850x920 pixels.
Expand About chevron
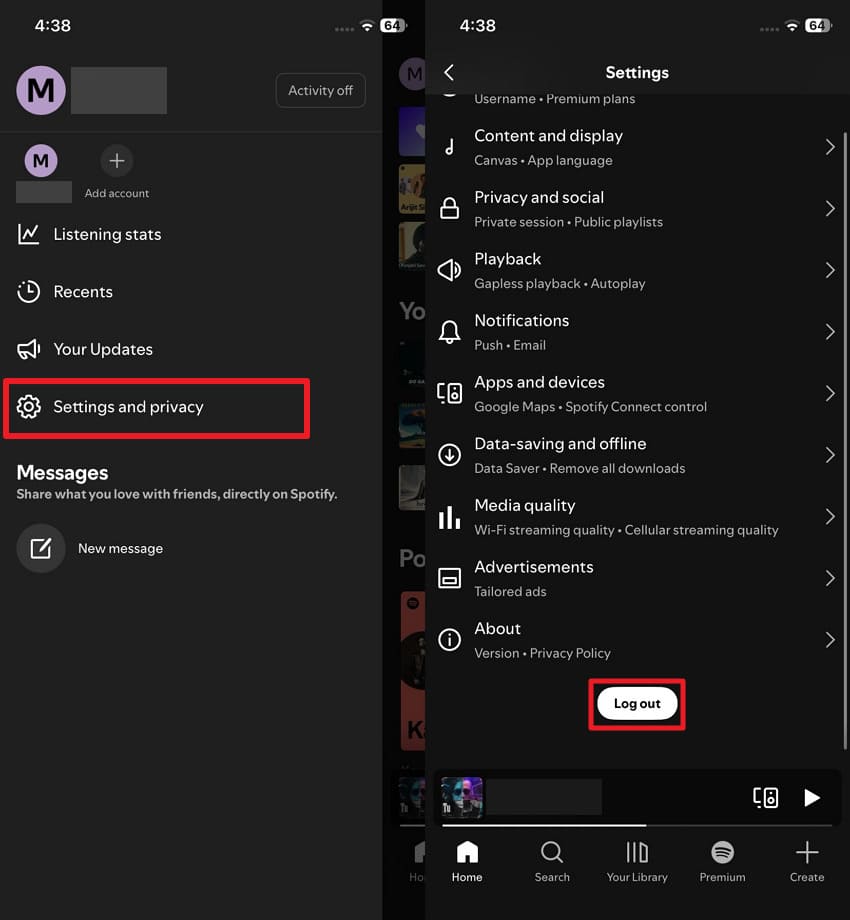pyautogui.click(x=829, y=640)
